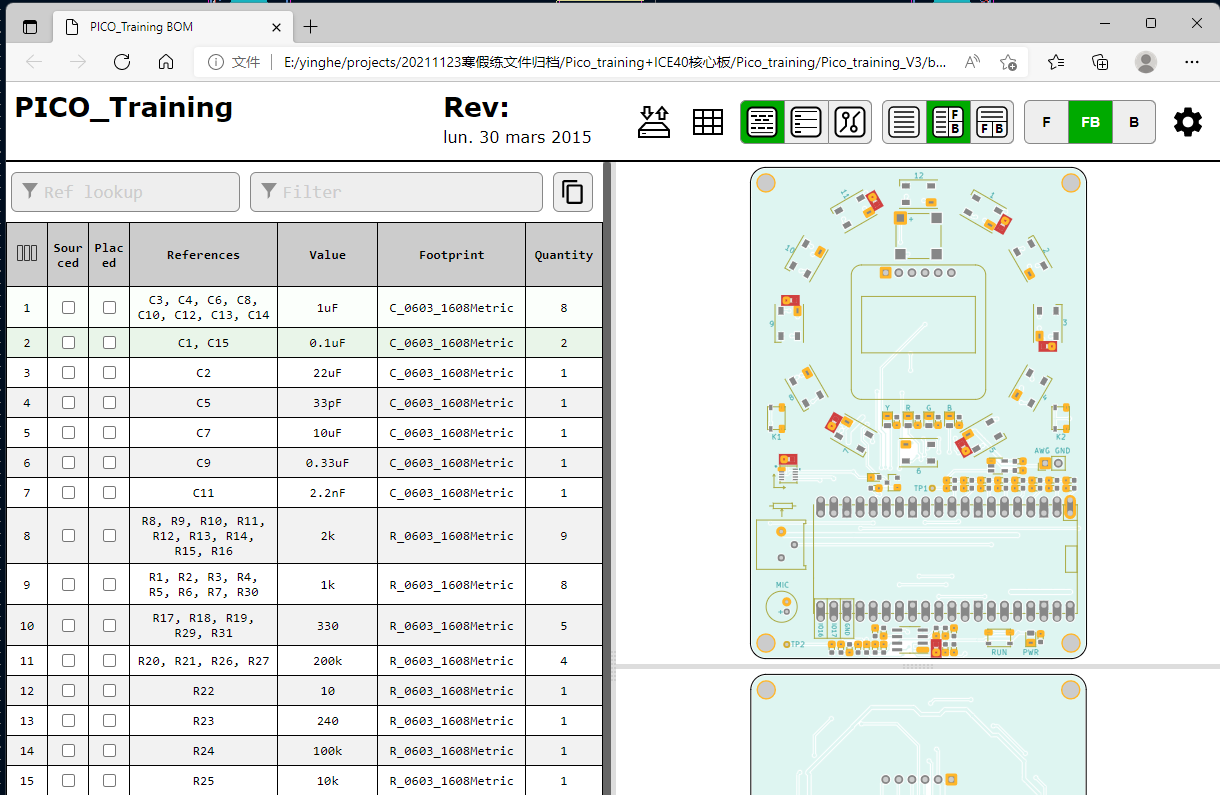Image resolution: width=1220 pixels, height=795 pixels.
Task: Go to browser home page
Action: click(166, 62)
